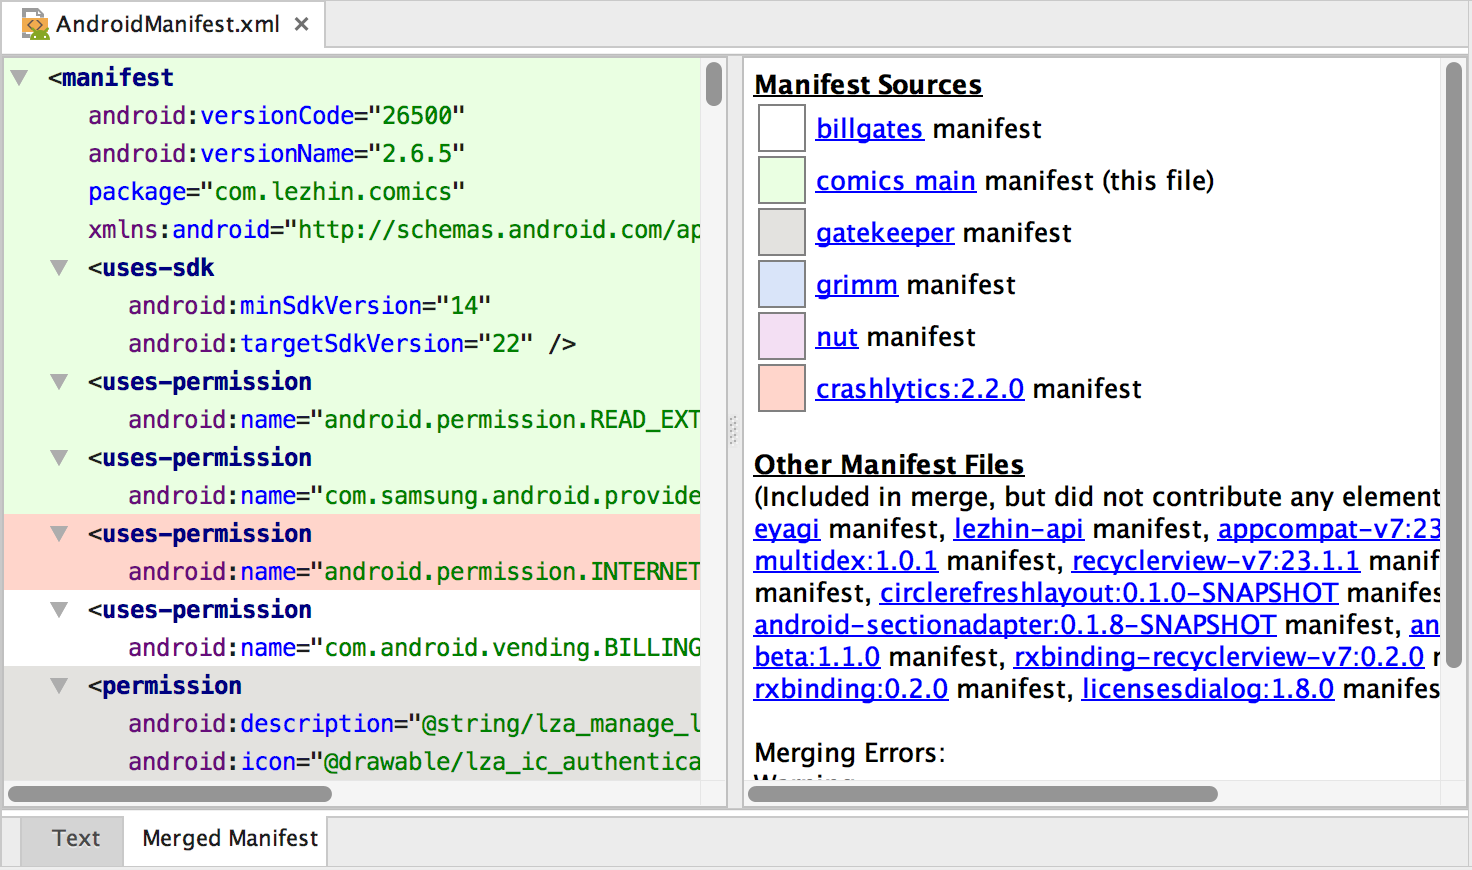This screenshot has height=870, width=1472.
Task: Open the gatekeeper manifest link
Action: click(885, 233)
